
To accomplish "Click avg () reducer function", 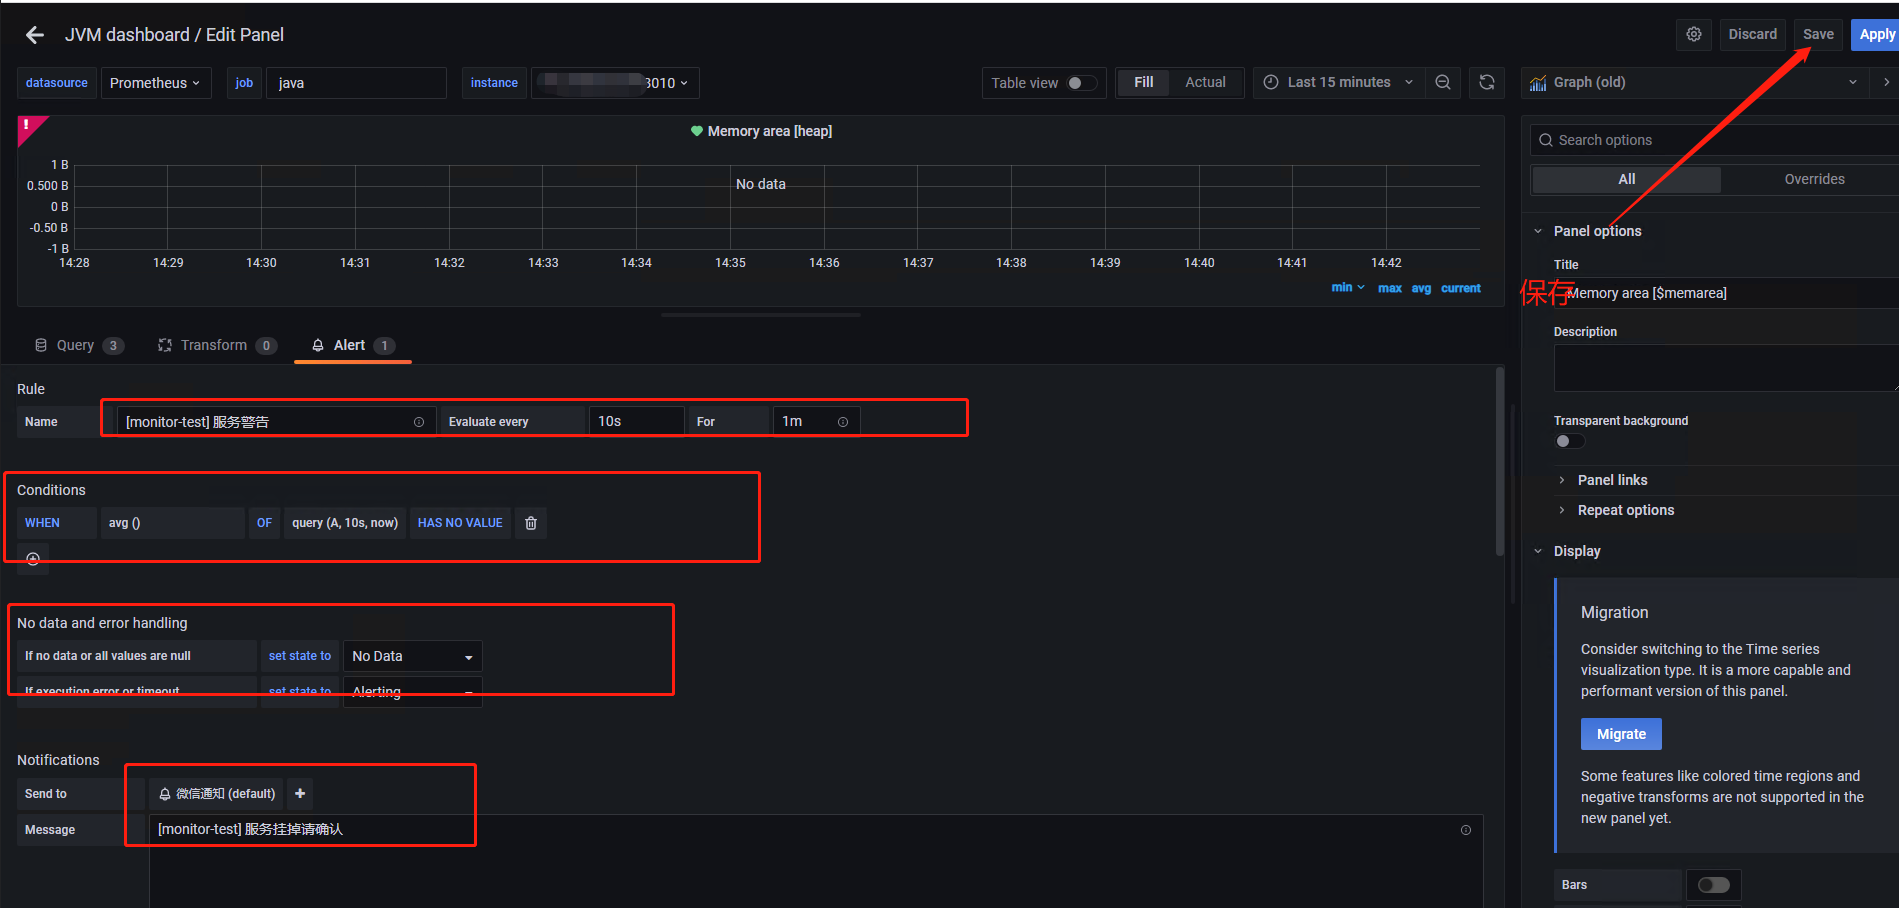I will (x=172, y=523).
